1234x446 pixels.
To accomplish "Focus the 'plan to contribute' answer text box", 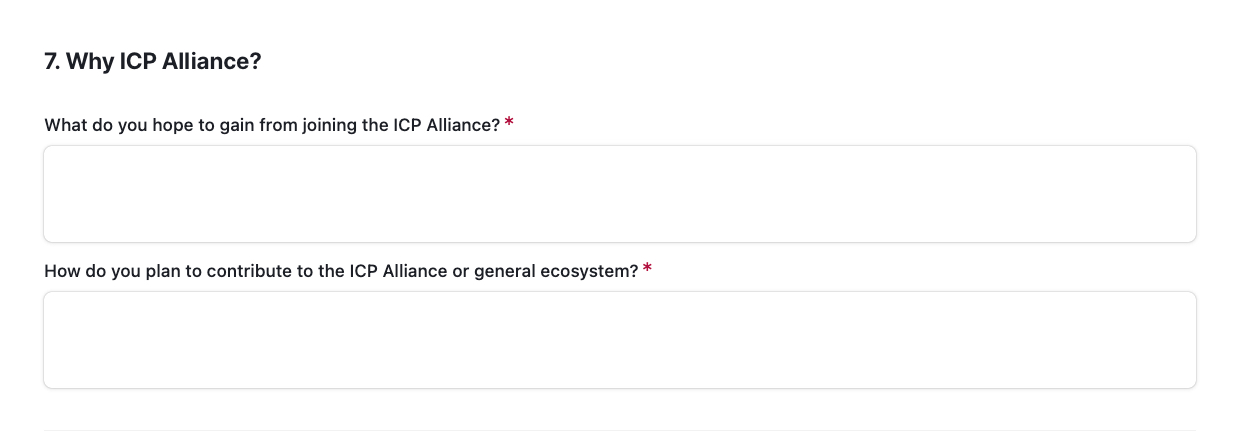I will [619, 340].
